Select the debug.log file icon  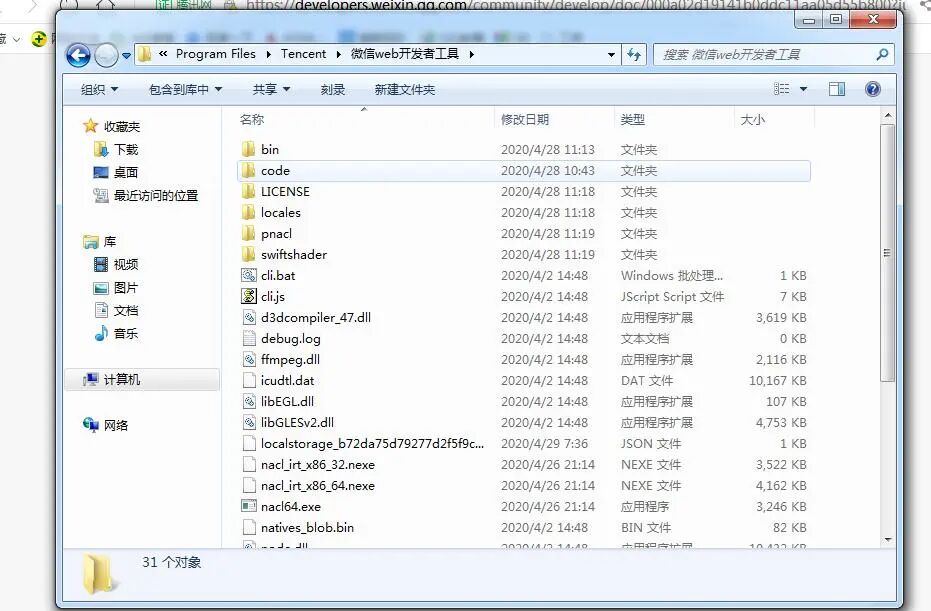pos(248,338)
